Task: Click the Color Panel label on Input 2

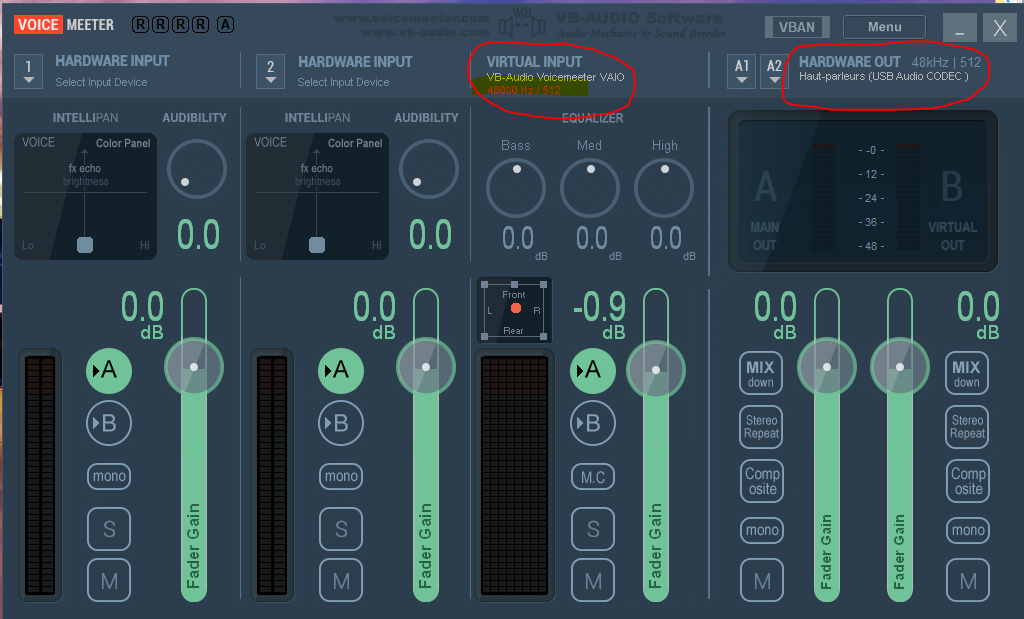Action: (355, 143)
